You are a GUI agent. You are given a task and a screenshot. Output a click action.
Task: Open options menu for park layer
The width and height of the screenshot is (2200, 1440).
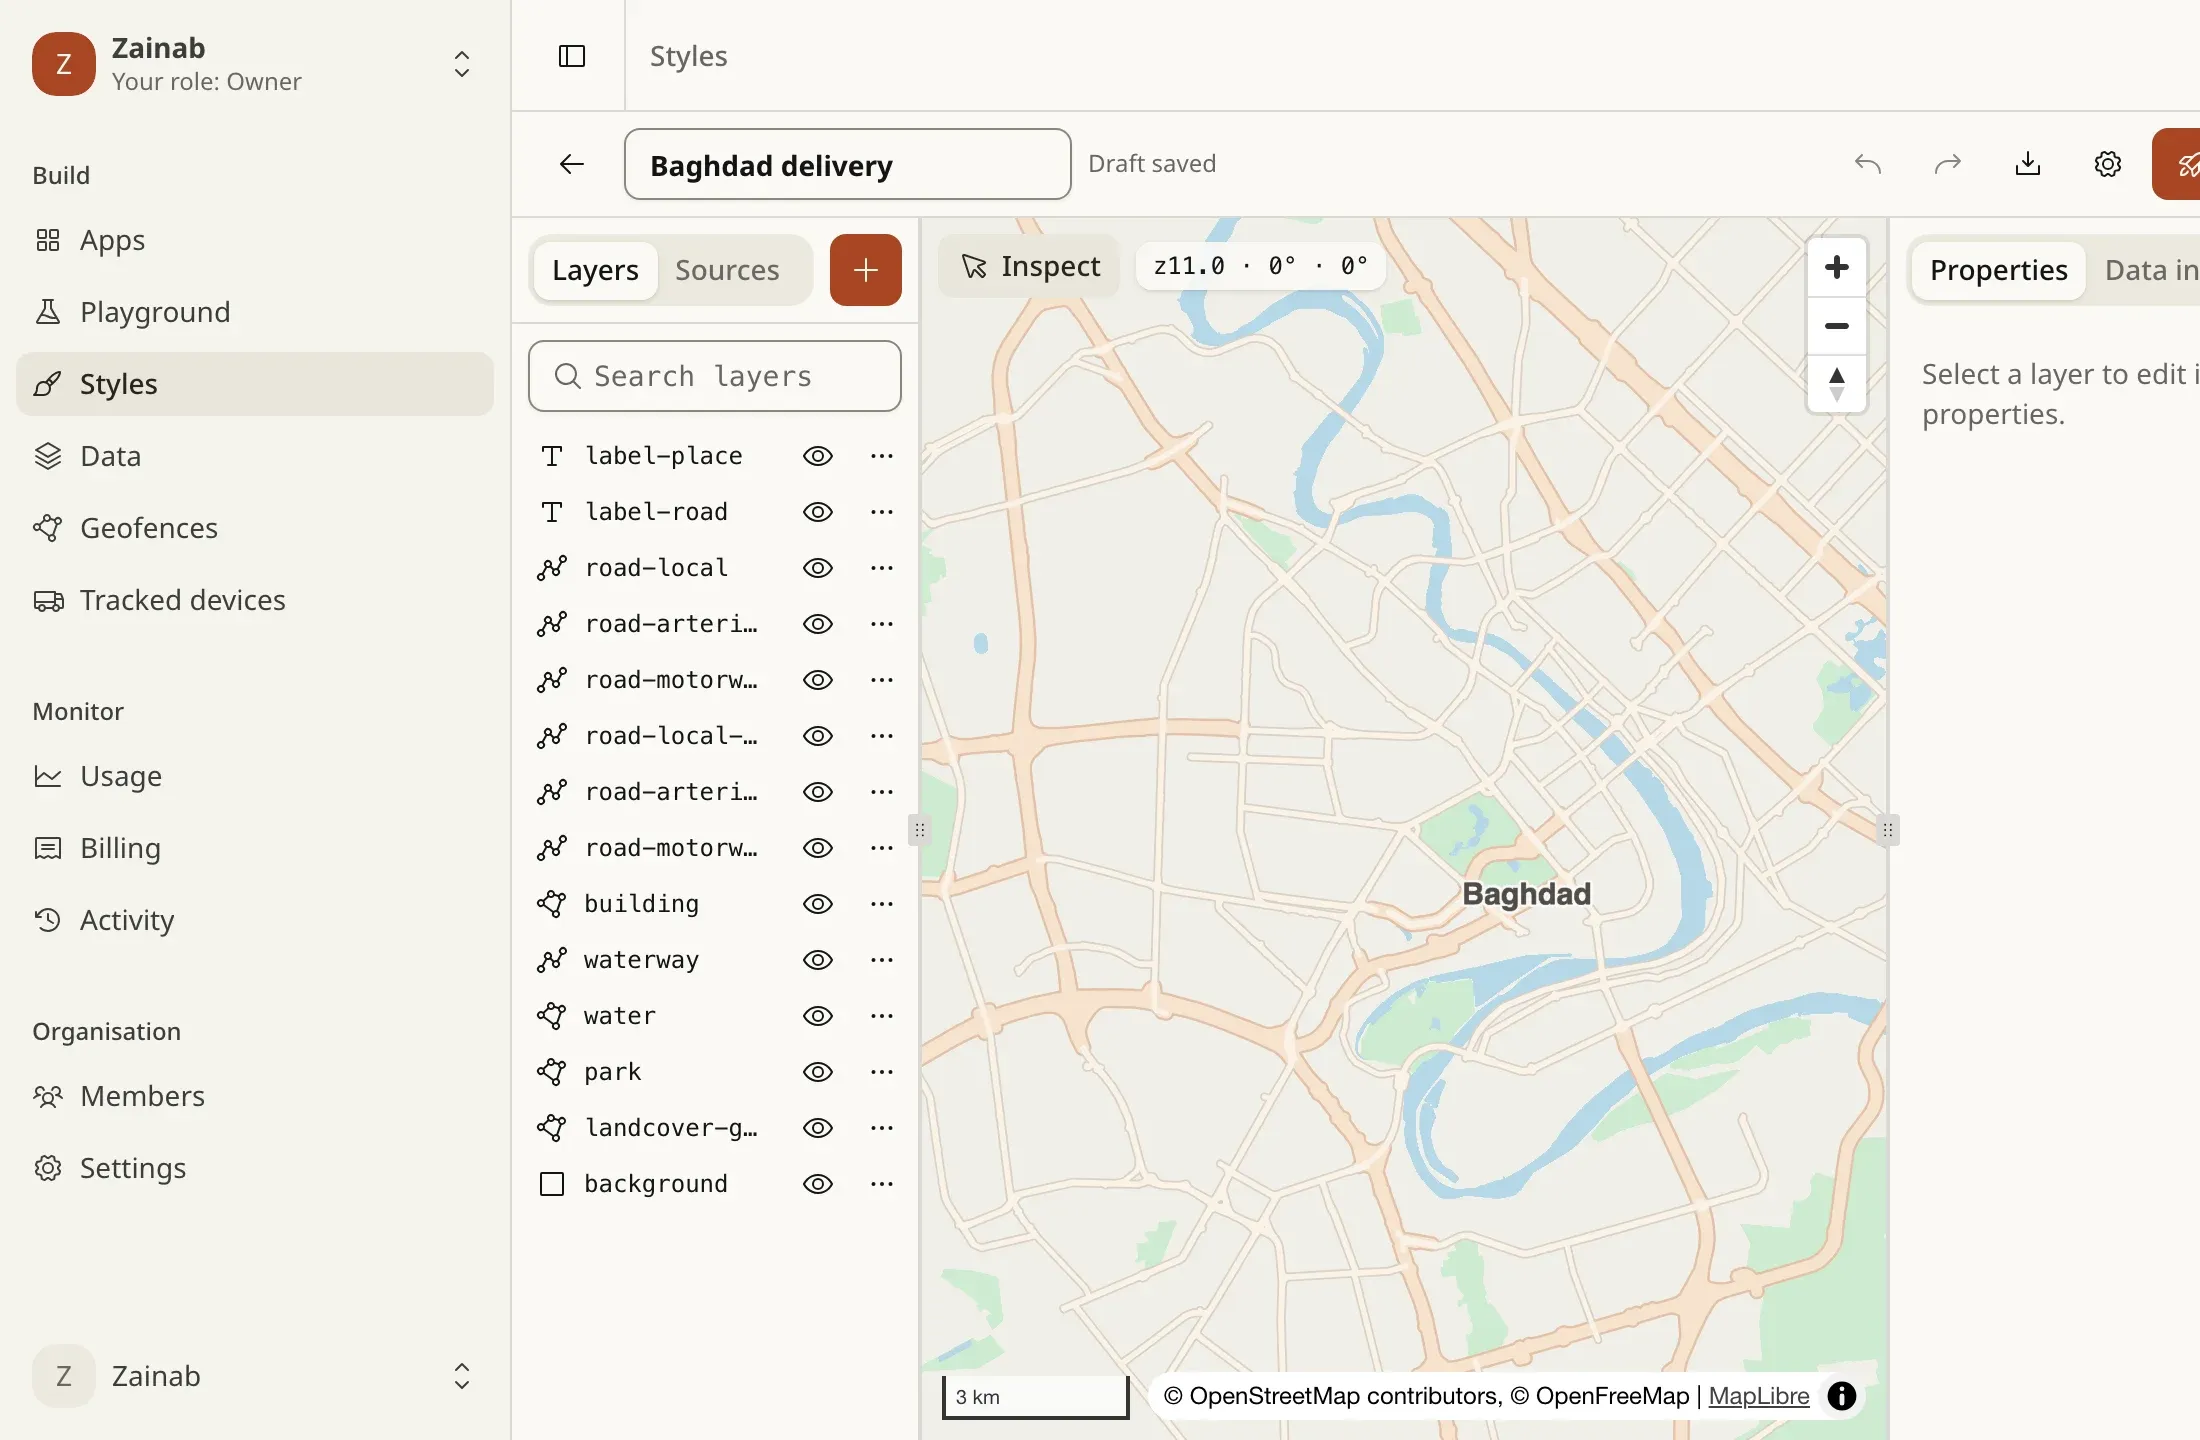tap(881, 1072)
